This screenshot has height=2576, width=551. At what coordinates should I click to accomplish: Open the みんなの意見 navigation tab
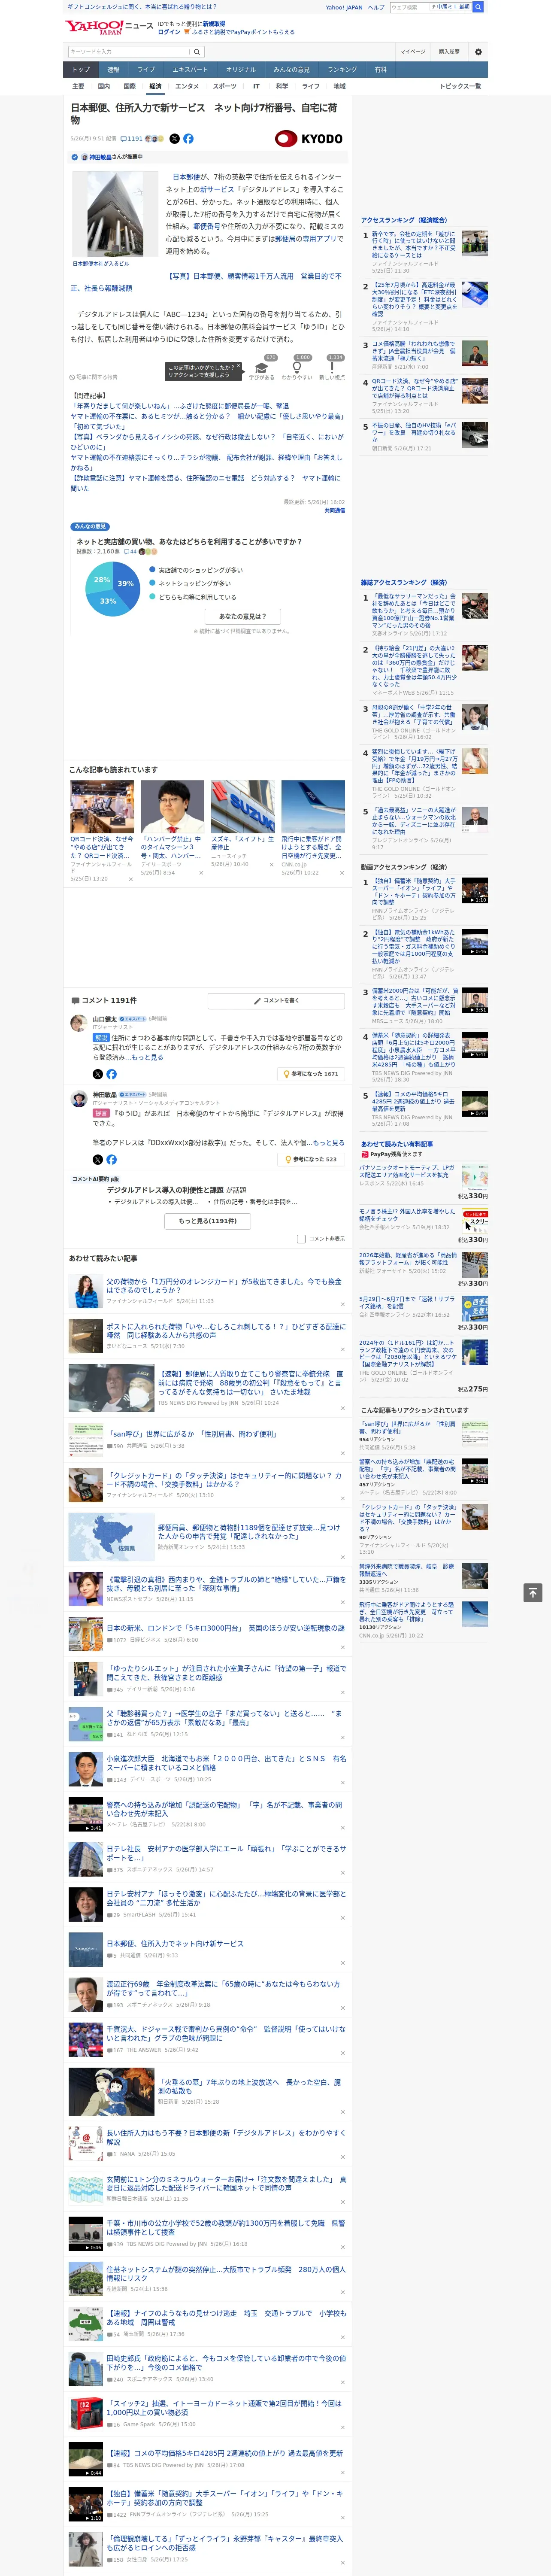[291, 70]
